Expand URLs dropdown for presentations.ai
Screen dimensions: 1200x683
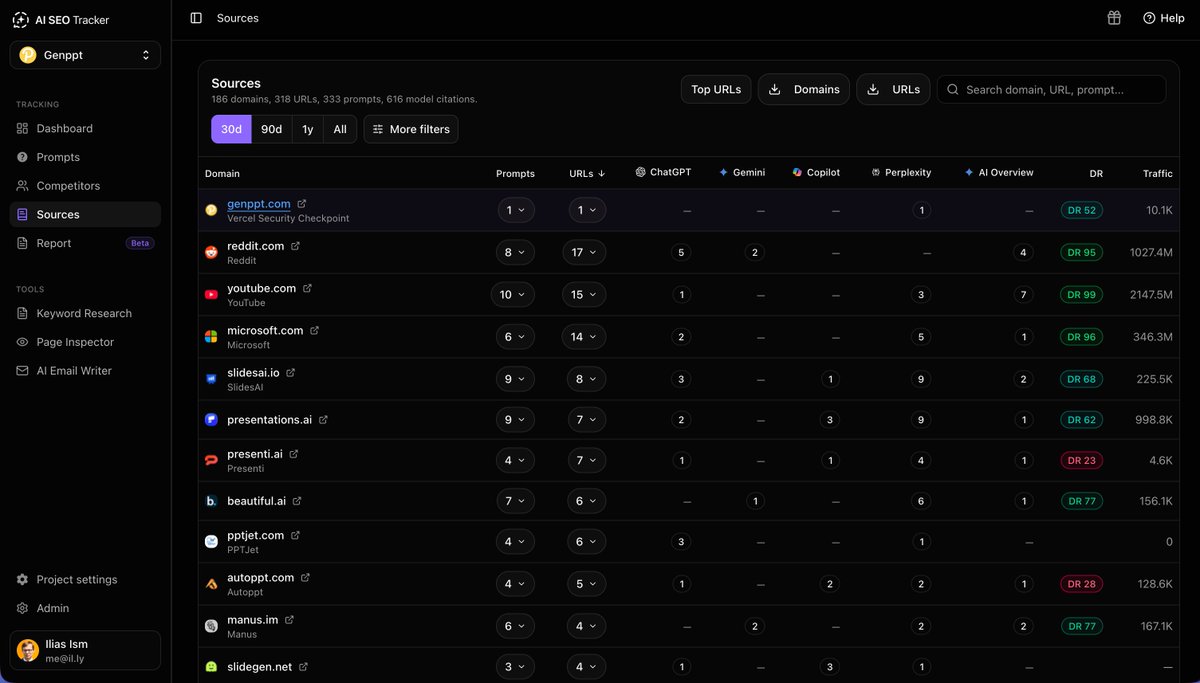(586, 420)
